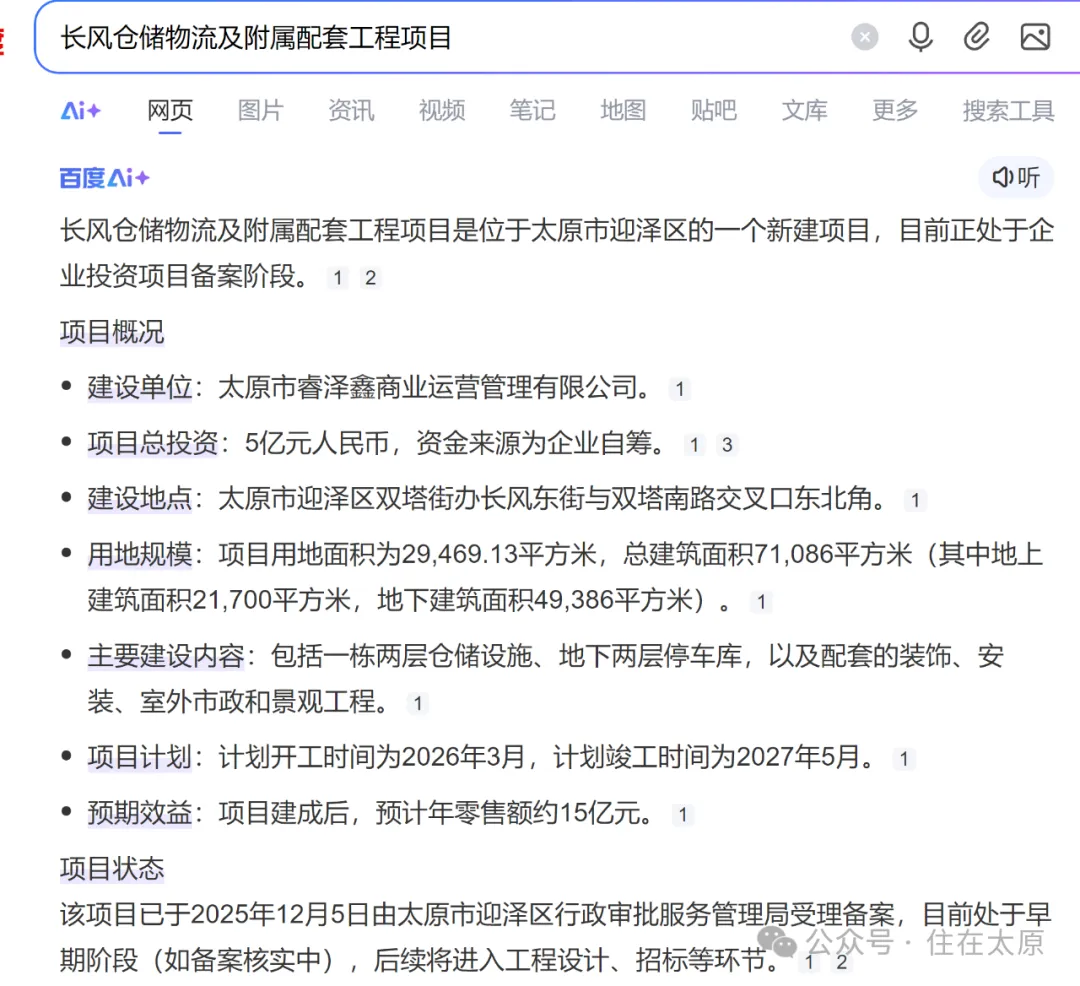The width and height of the screenshot is (1080, 986).
Task: Clear the search box with the x icon
Action: (x=864, y=37)
